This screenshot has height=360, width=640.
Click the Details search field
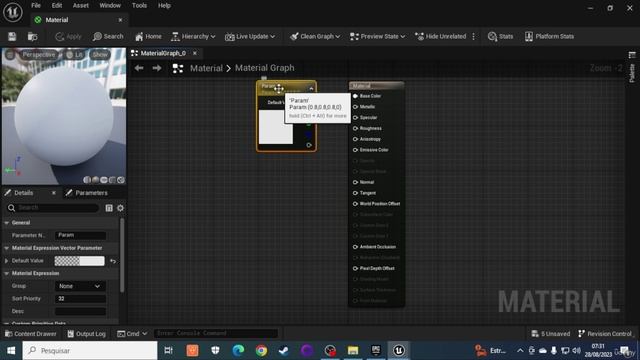point(53,208)
